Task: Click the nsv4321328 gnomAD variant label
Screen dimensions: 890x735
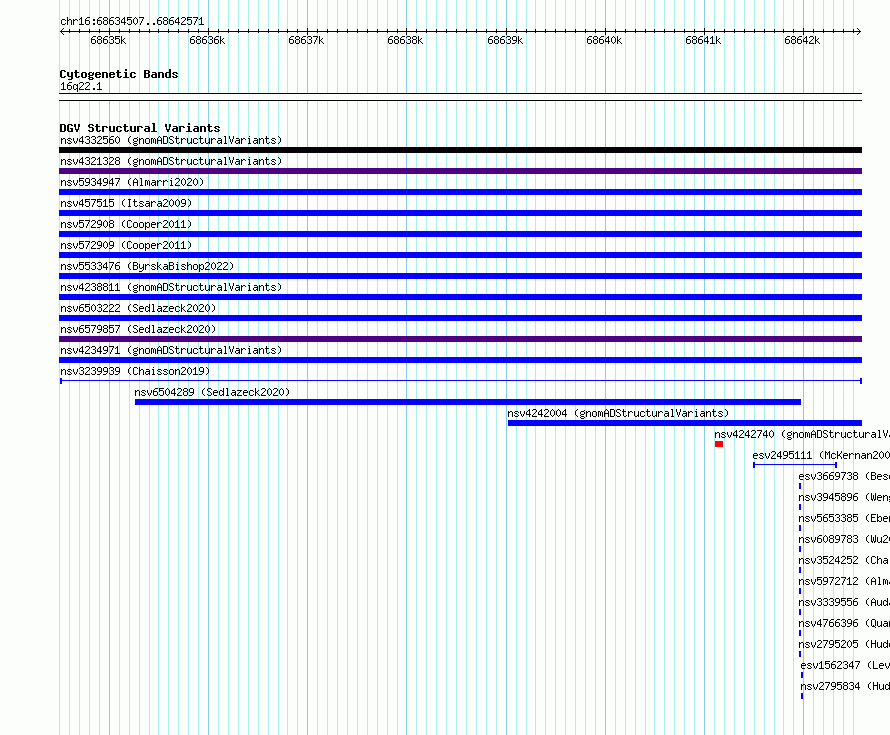Action: (x=171, y=161)
